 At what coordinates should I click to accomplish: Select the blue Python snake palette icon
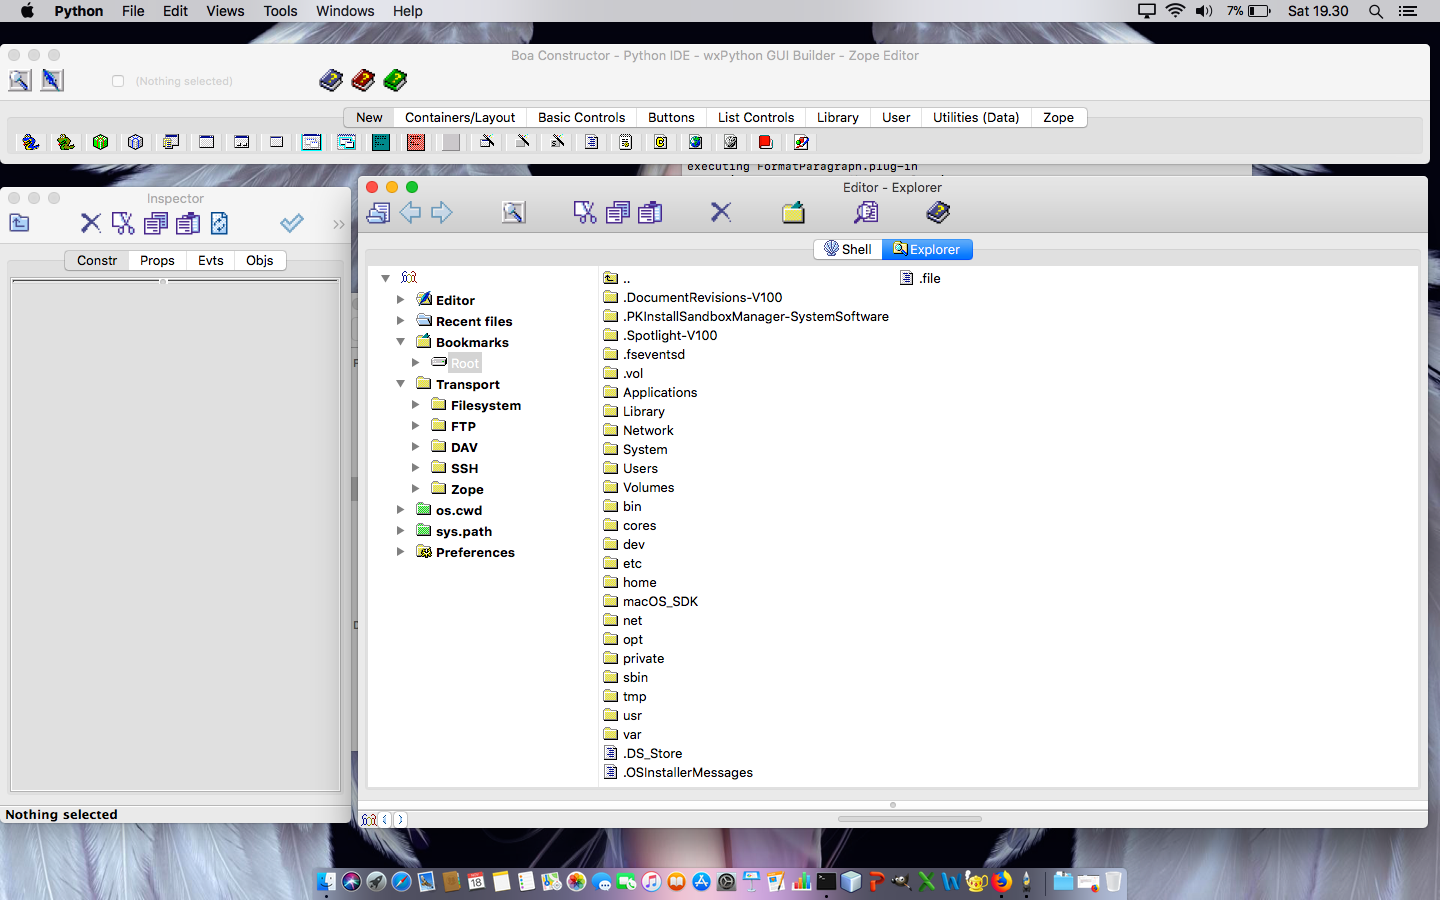coord(31,142)
